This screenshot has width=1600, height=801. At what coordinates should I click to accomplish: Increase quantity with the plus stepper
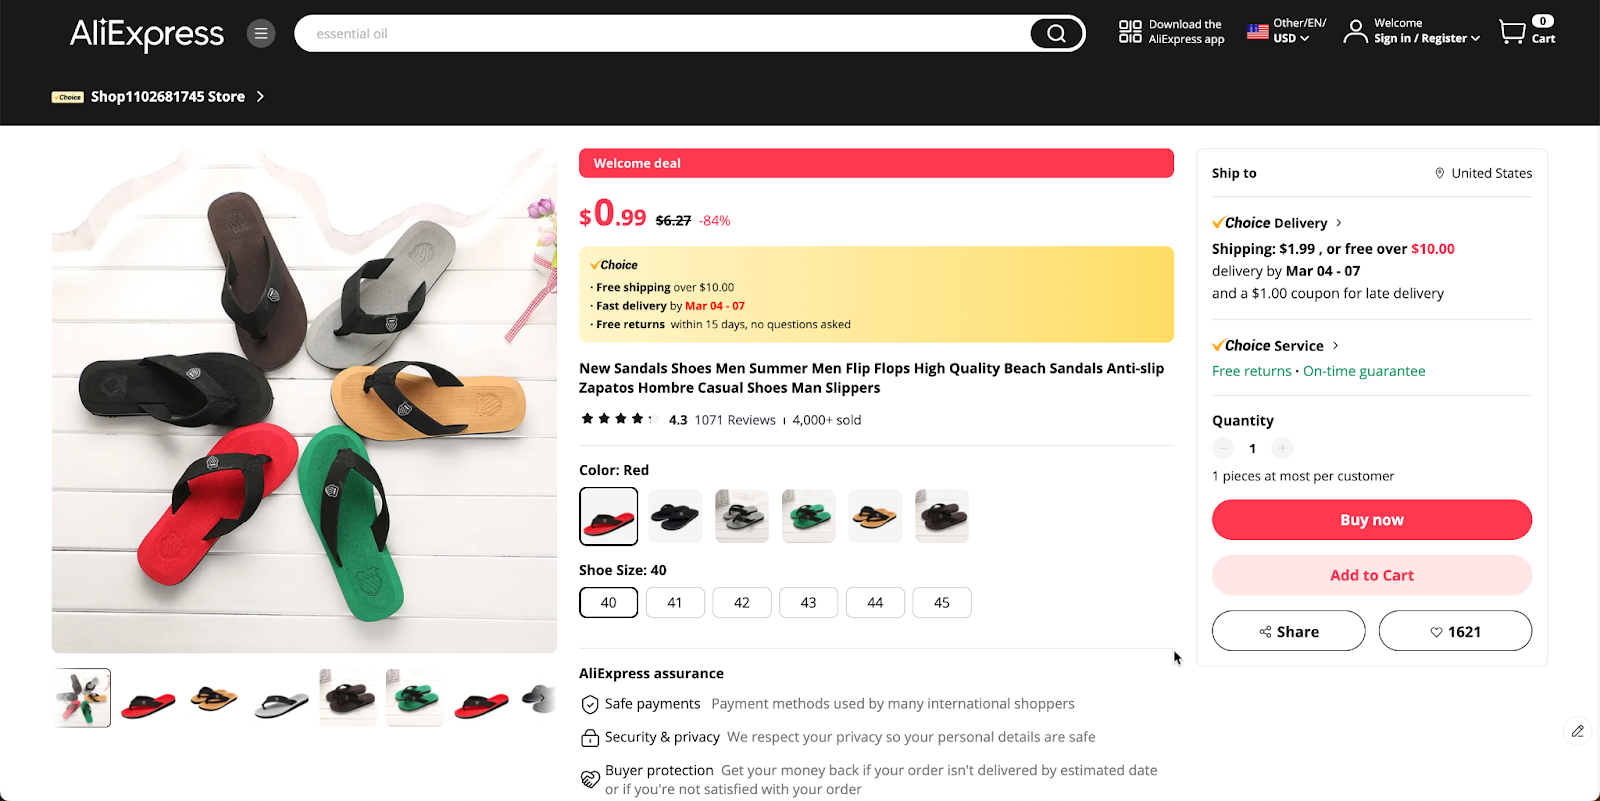click(1282, 448)
